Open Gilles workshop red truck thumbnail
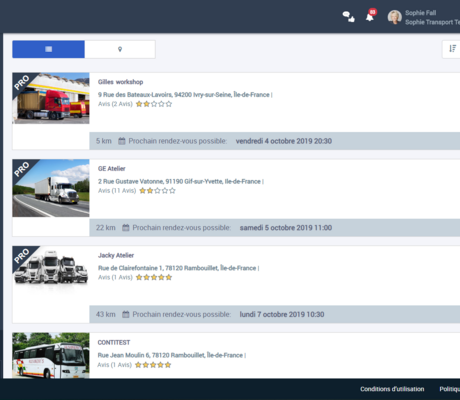 coord(51,98)
